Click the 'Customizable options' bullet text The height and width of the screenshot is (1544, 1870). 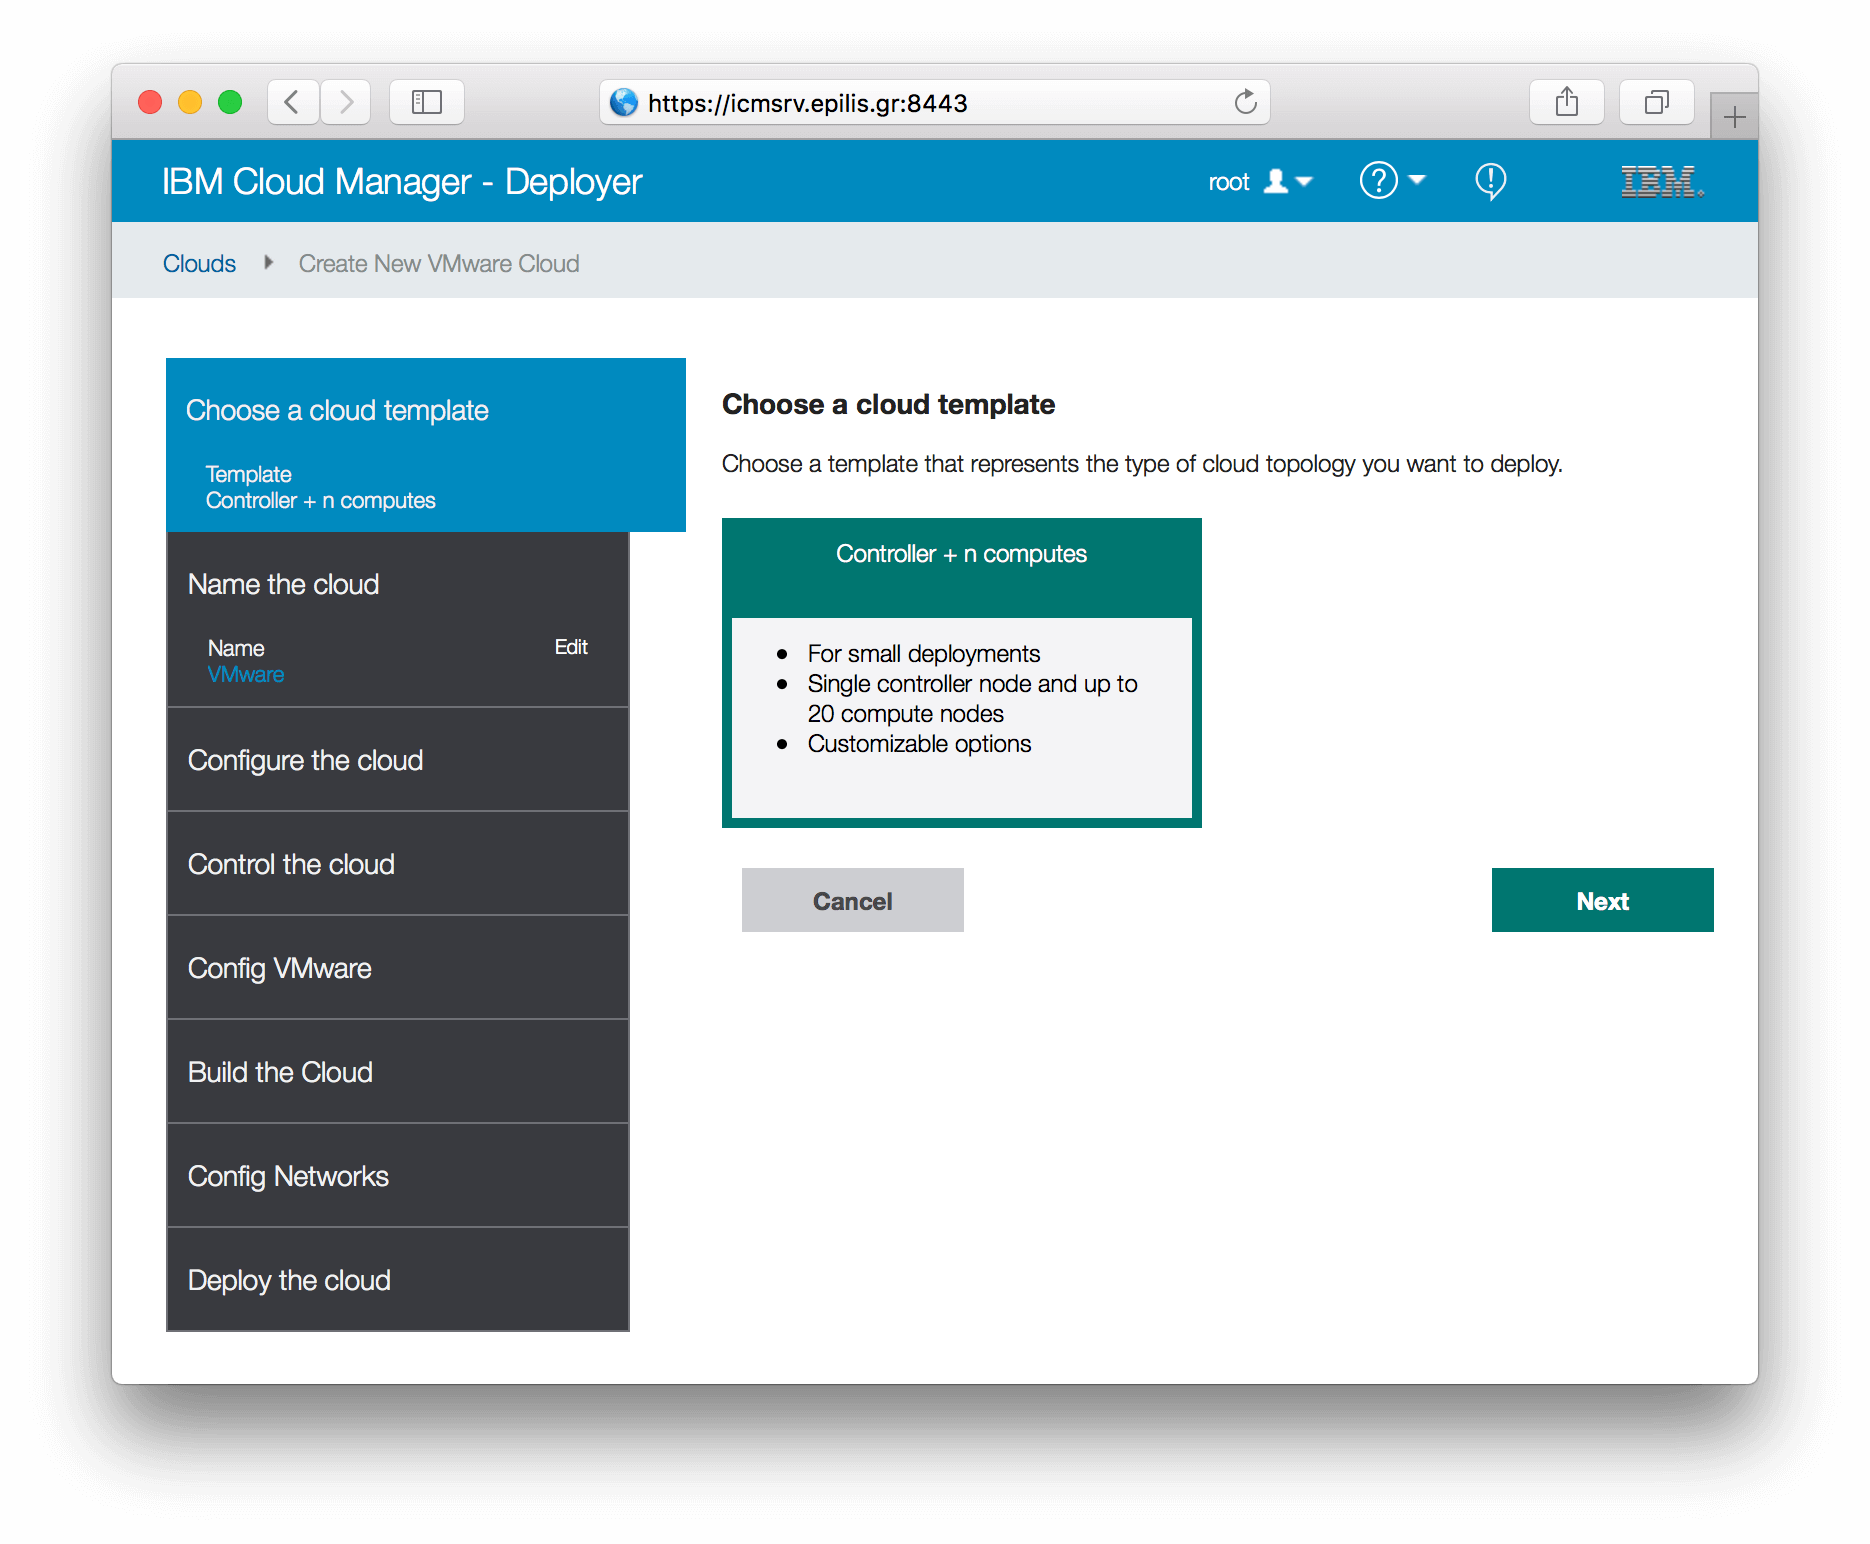click(x=919, y=743)
